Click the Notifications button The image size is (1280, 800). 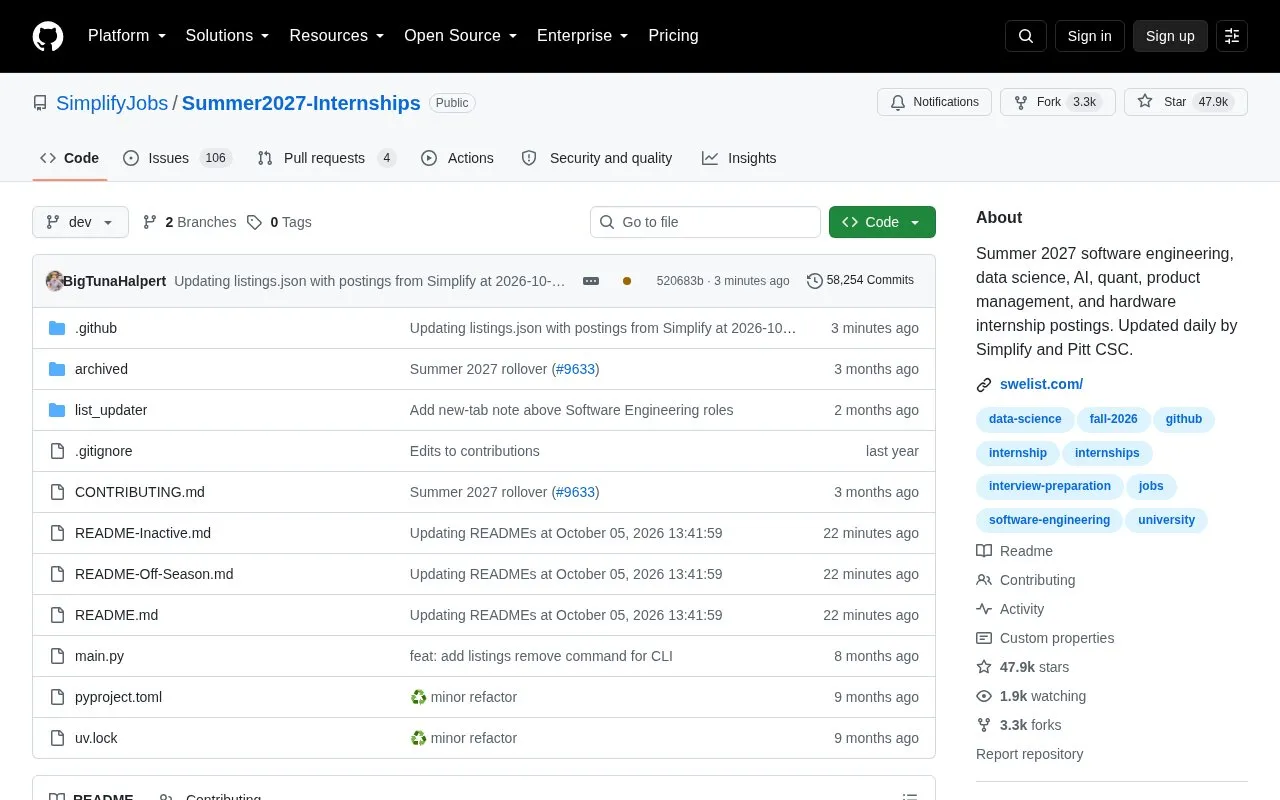click(934, 102)
